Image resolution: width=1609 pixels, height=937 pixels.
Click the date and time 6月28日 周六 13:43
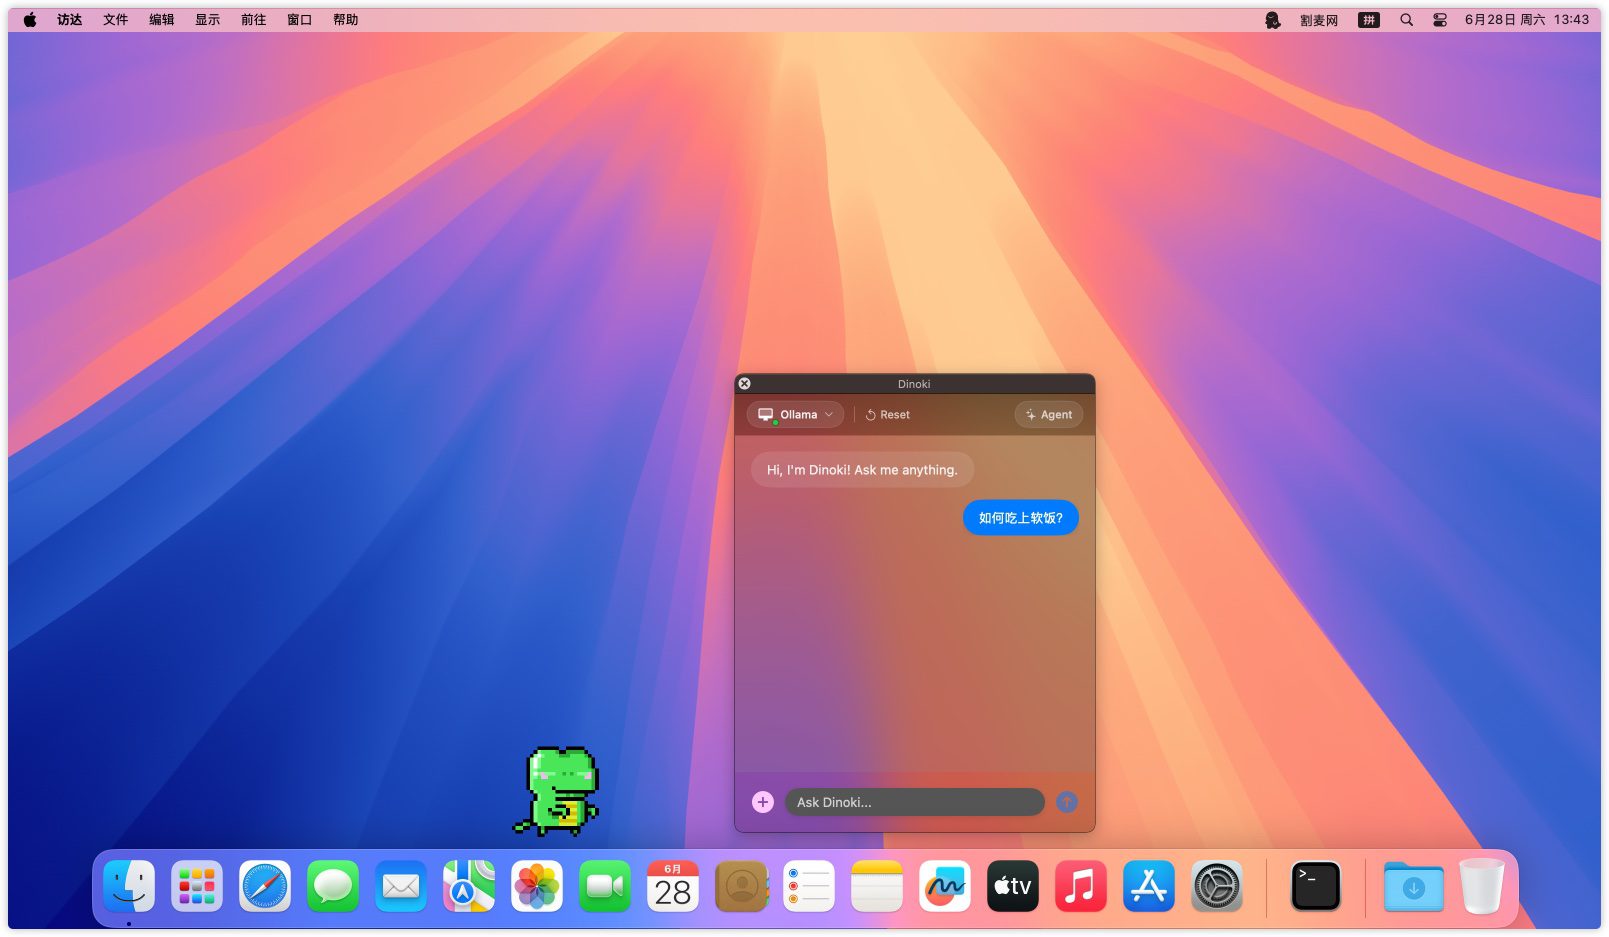[1527, 20]
